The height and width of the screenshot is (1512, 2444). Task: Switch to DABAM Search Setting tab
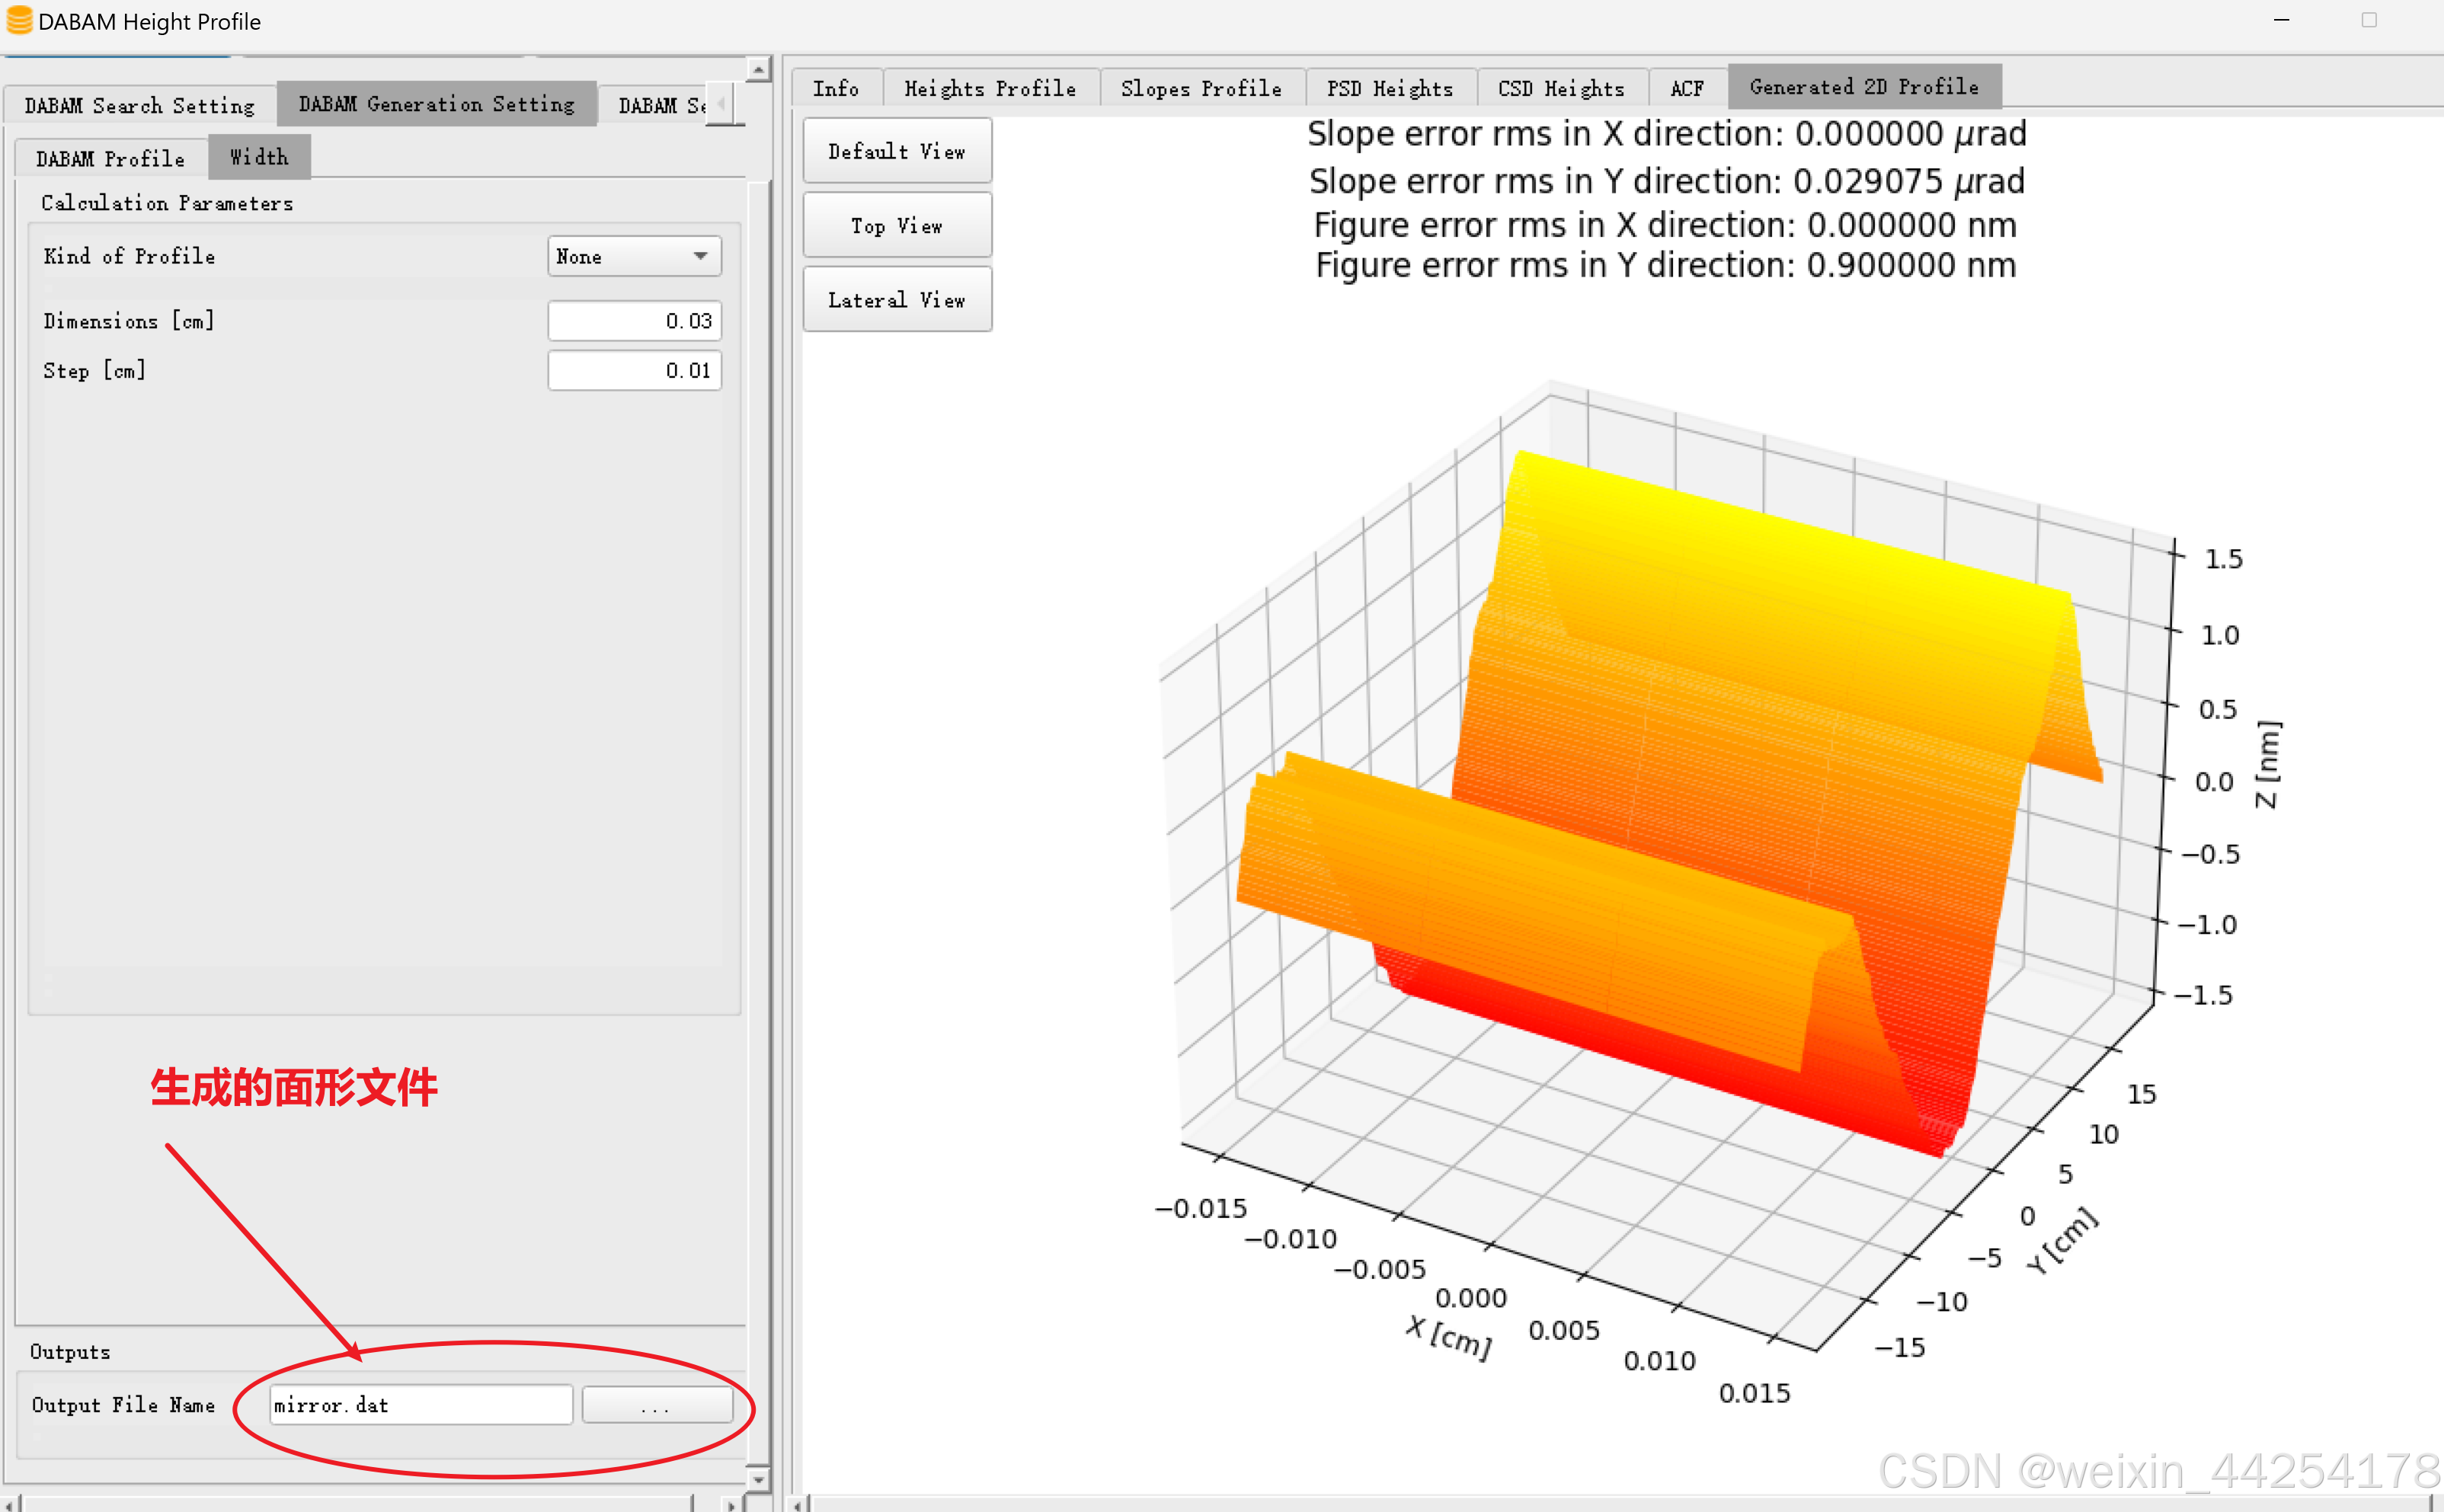point(139,105)
